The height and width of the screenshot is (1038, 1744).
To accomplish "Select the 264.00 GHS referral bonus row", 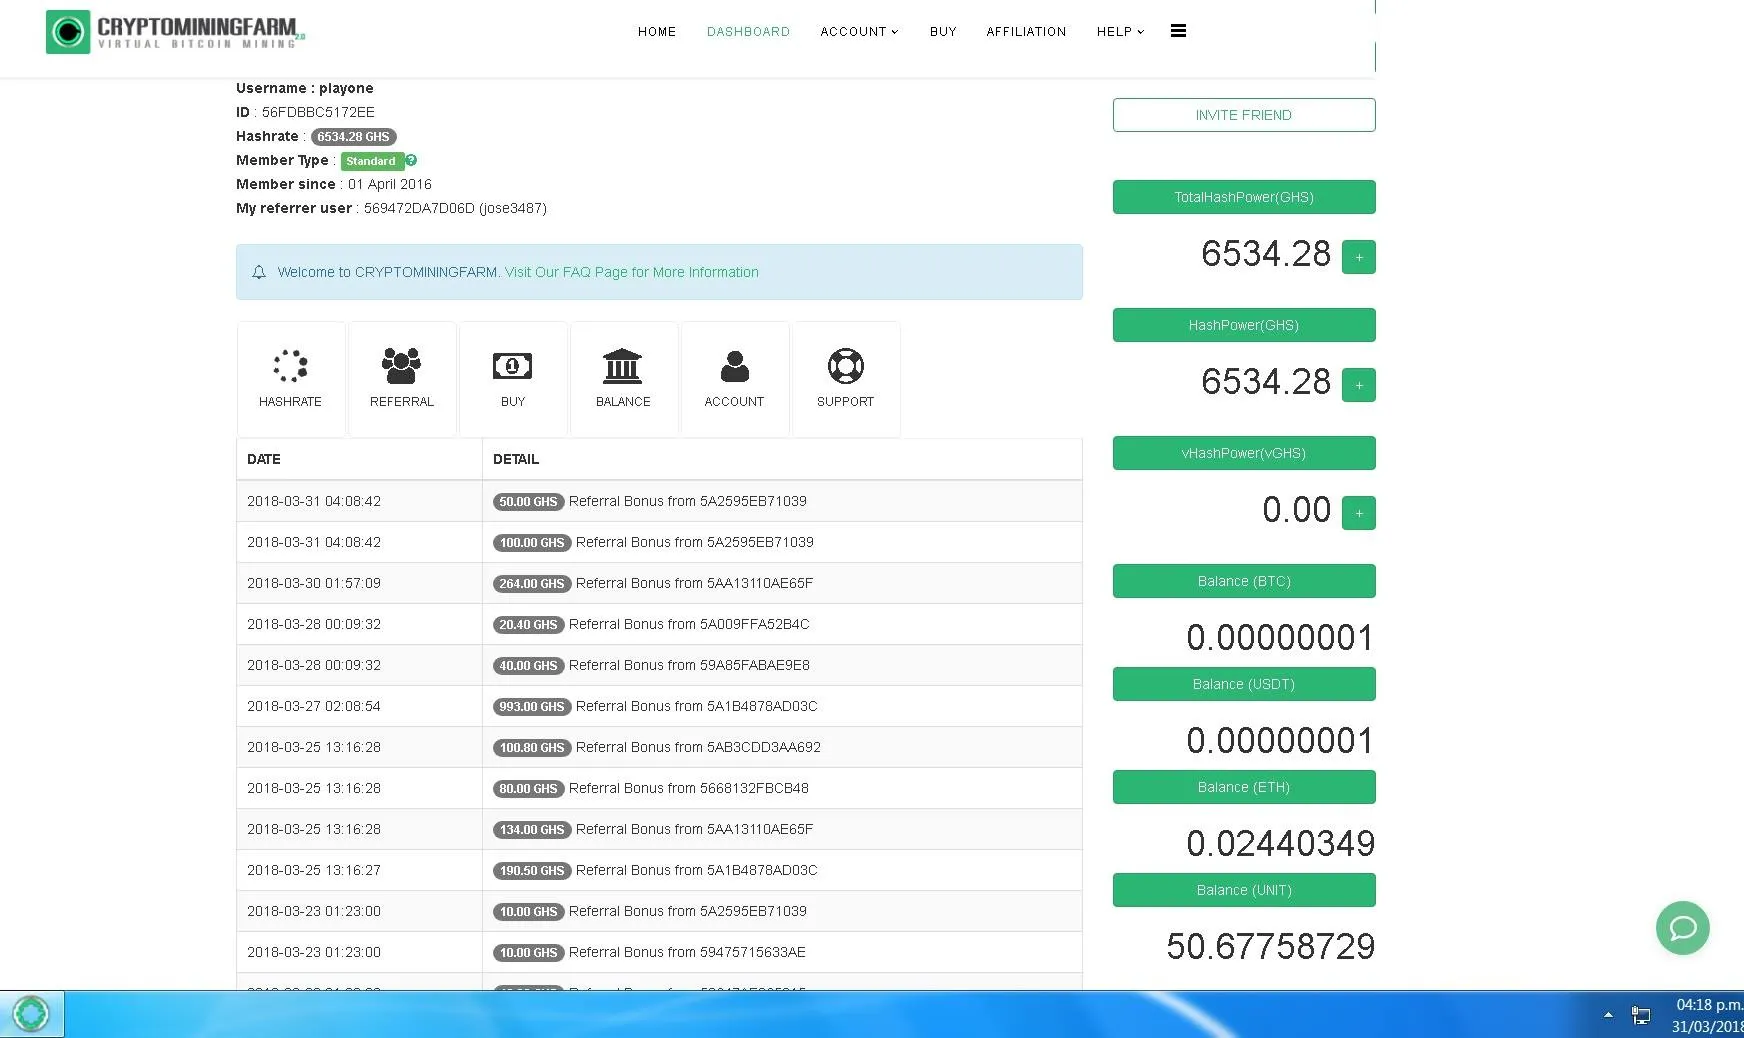I will pyautogui.click(x=659, y=583).
